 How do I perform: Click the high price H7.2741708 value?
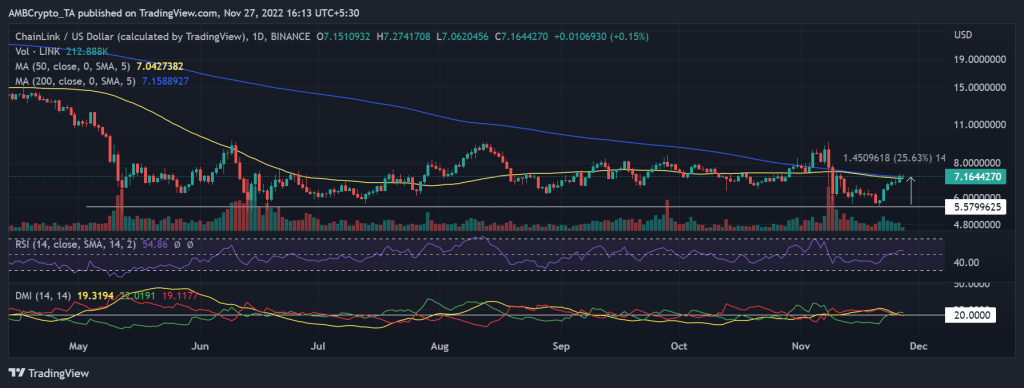pyautogui.click(x=405, y=37)
